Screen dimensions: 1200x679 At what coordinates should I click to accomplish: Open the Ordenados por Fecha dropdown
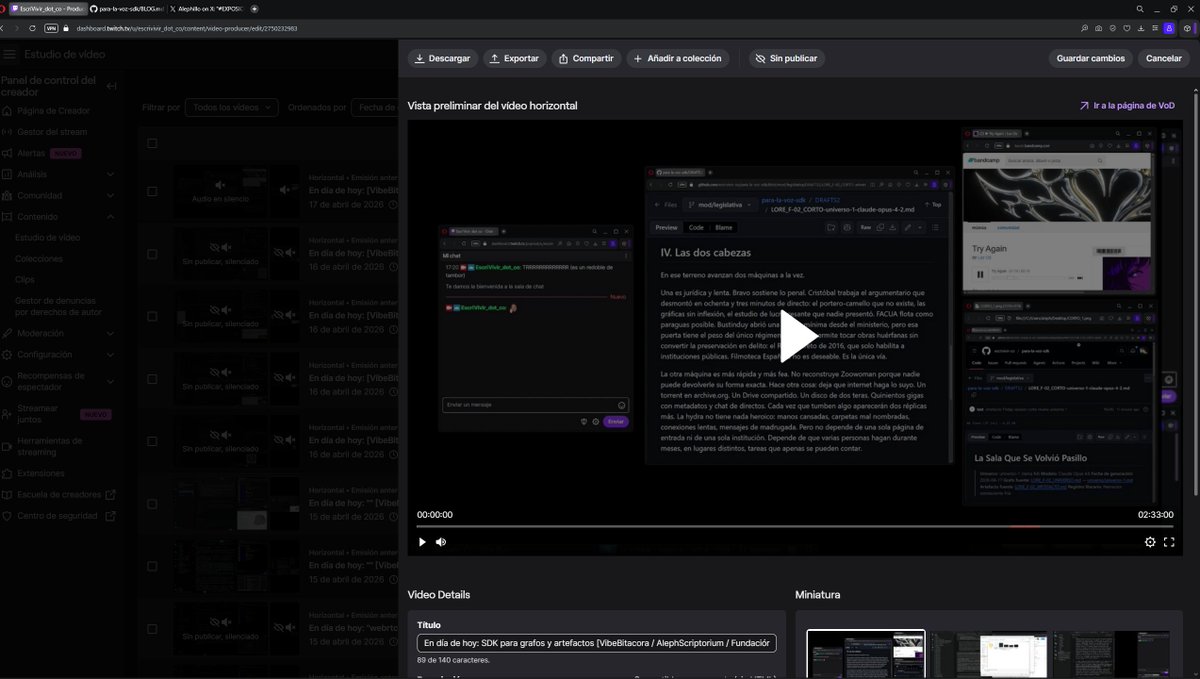376,107
